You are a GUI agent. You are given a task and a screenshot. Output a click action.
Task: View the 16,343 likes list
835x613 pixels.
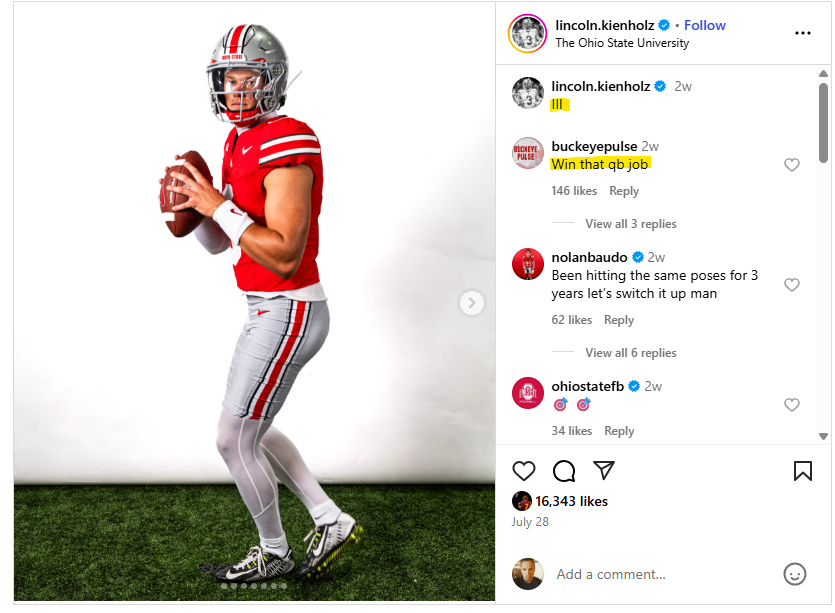click(571, 501)
